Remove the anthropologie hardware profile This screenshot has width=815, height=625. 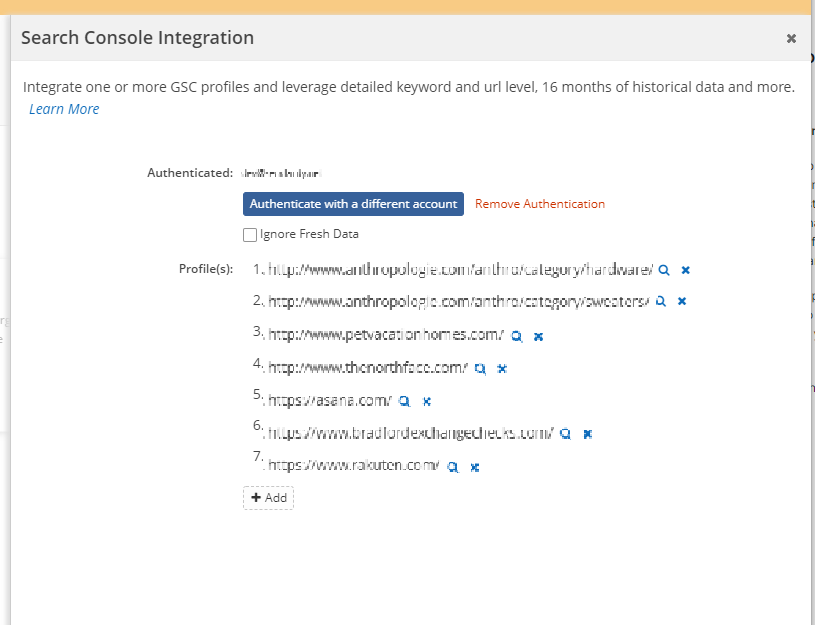pyautogui.click(x=686, y=270)
